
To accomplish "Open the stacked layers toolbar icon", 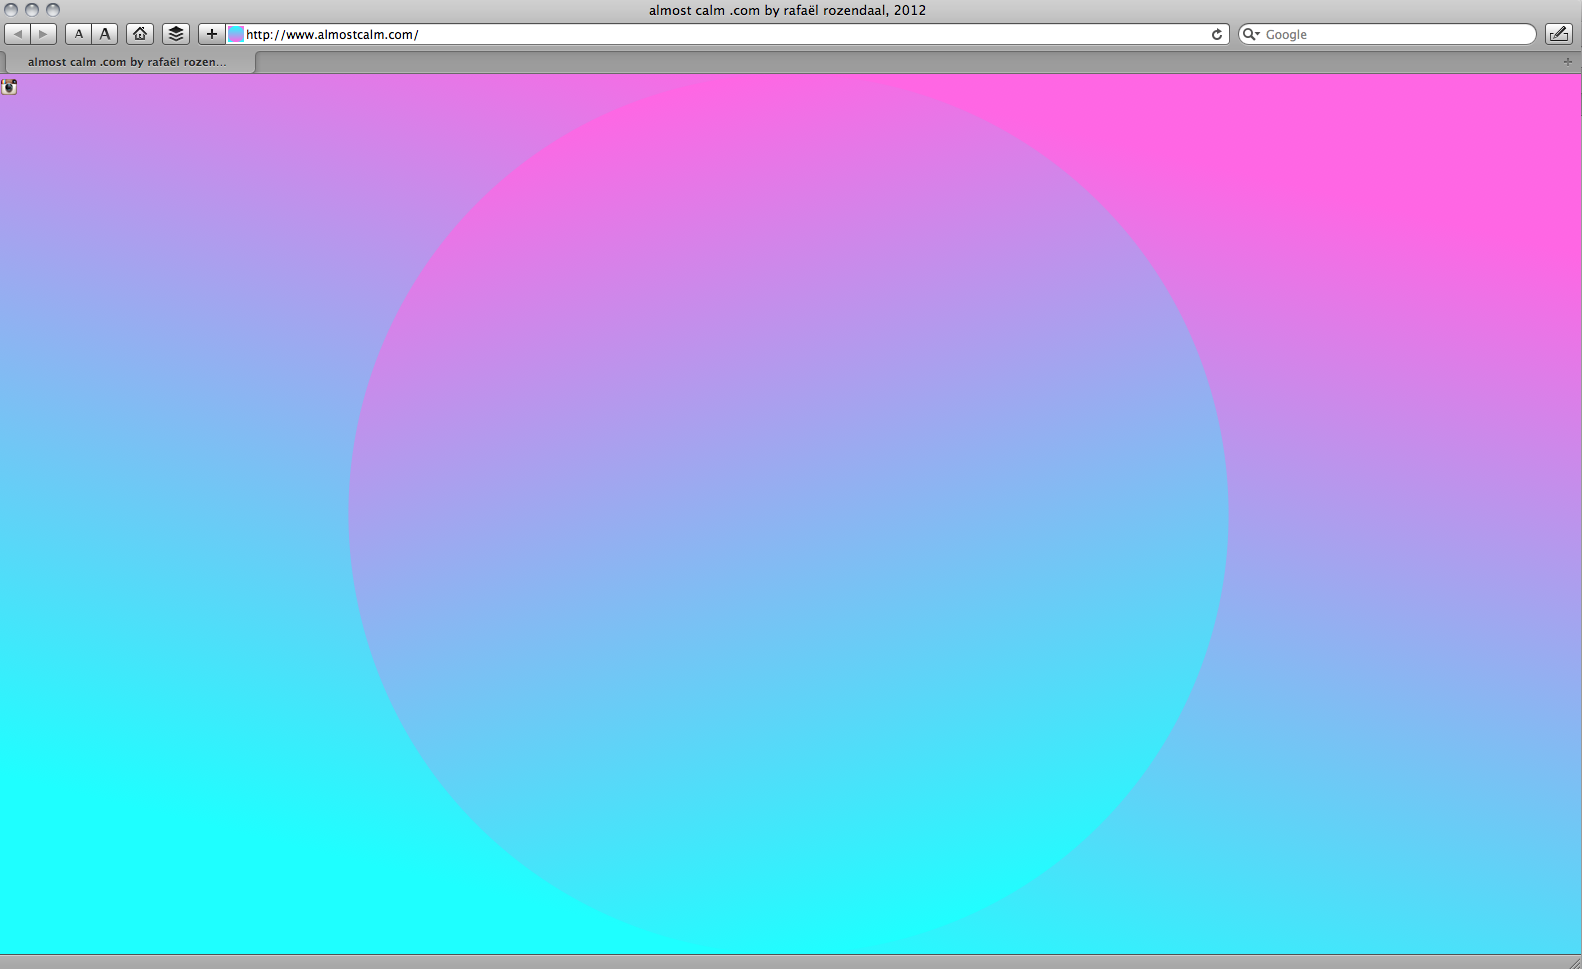I will [x=176, y=34].
